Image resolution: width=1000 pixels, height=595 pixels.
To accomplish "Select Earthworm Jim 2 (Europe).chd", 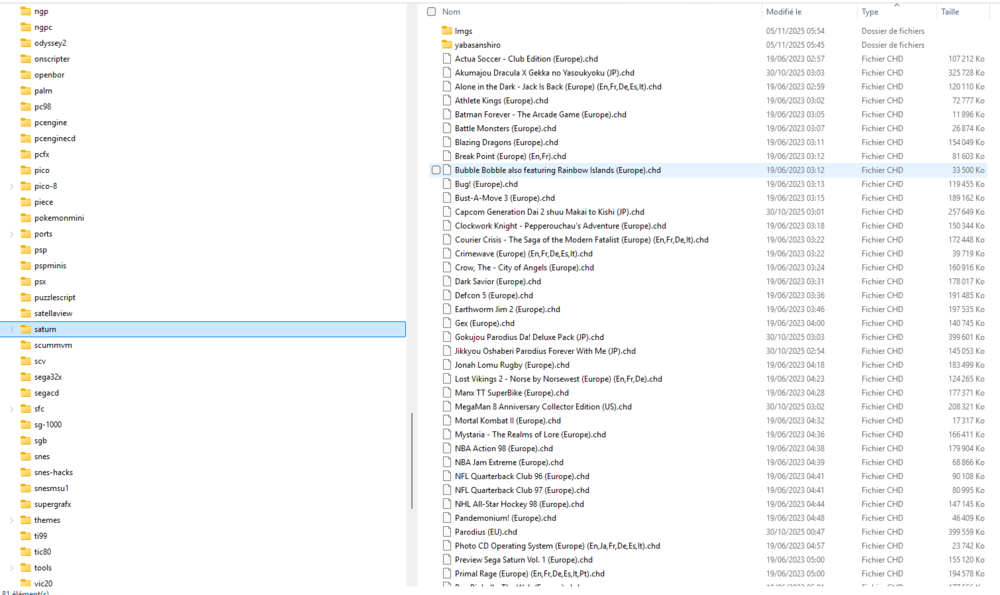I will click(507, 309).
